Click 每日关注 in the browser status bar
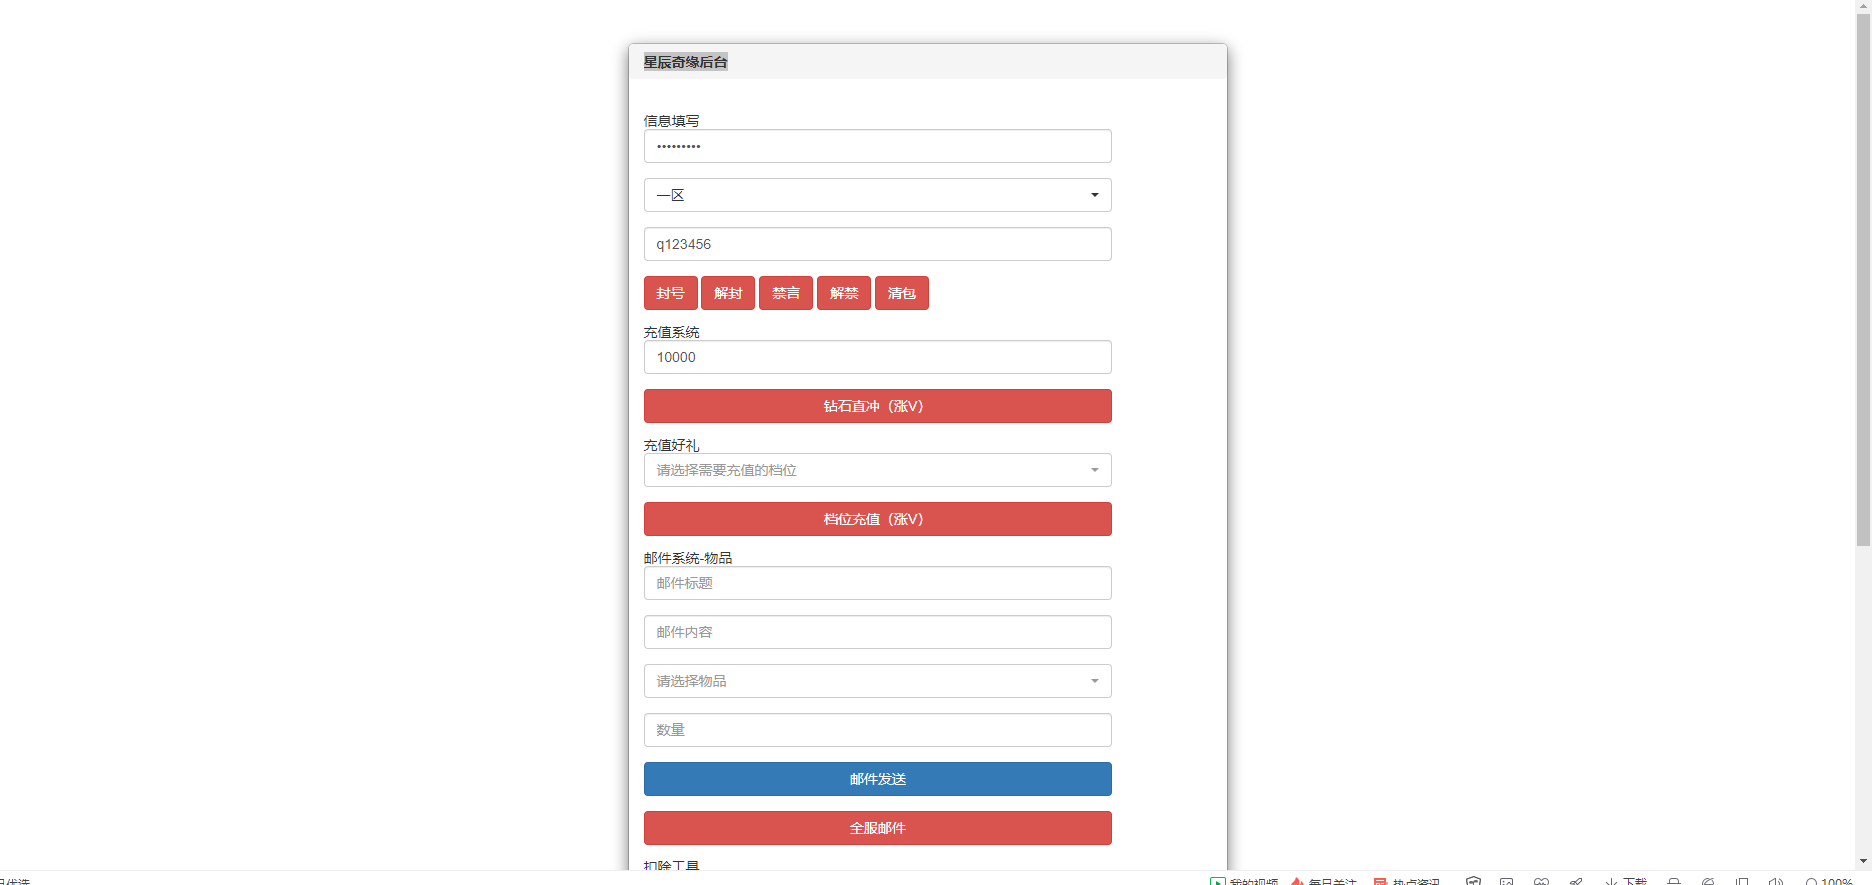 pyautogui.click(x=1324, y=881)
